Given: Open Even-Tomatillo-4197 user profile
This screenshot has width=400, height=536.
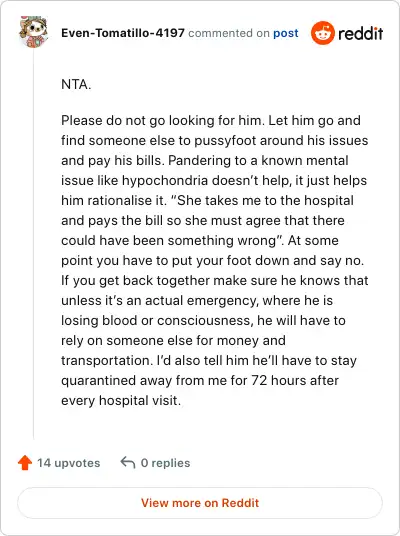Looking at the screenshot, I should coord(123,33).
